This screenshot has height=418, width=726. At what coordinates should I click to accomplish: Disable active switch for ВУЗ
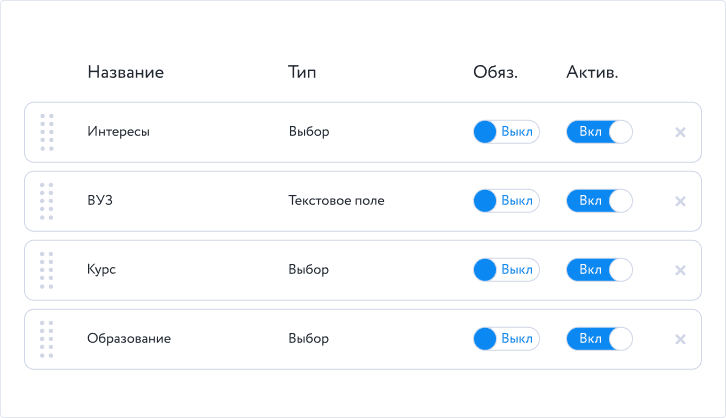(x=599, y=201)
